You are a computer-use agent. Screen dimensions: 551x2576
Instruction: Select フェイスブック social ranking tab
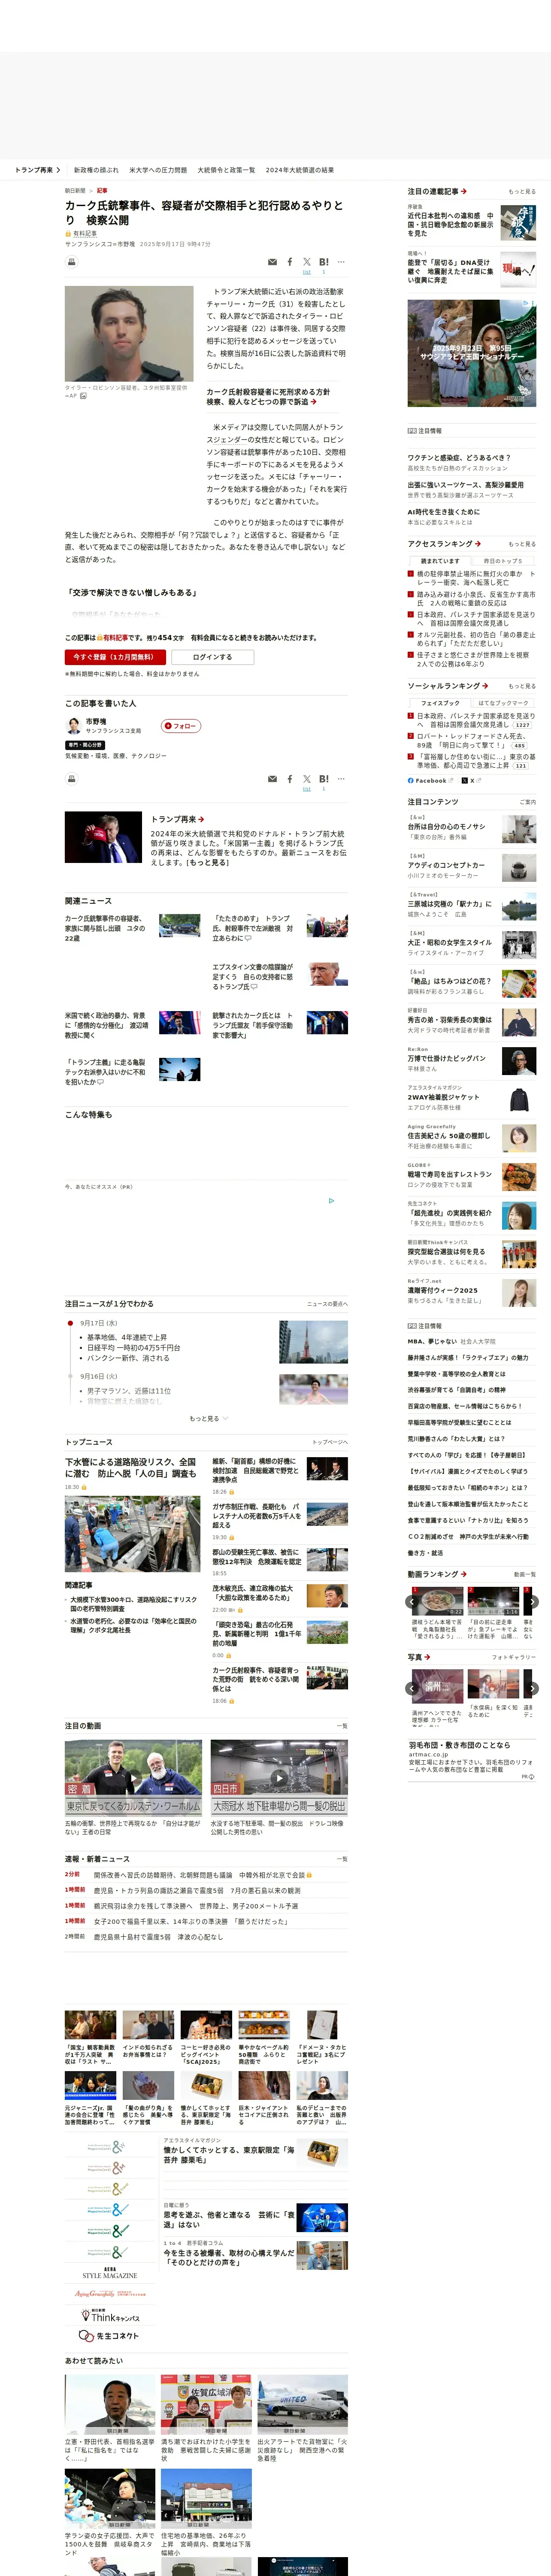point(440,703)
